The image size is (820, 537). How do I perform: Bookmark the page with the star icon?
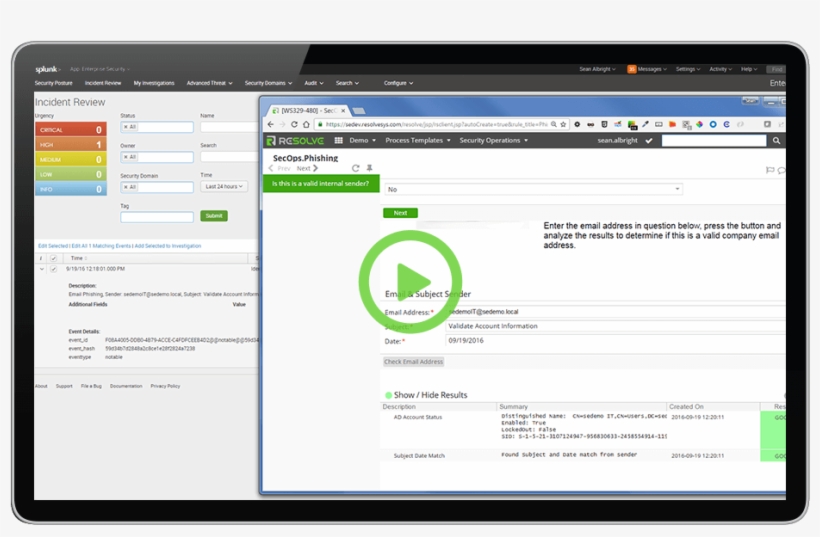click(x=563, y=124)
